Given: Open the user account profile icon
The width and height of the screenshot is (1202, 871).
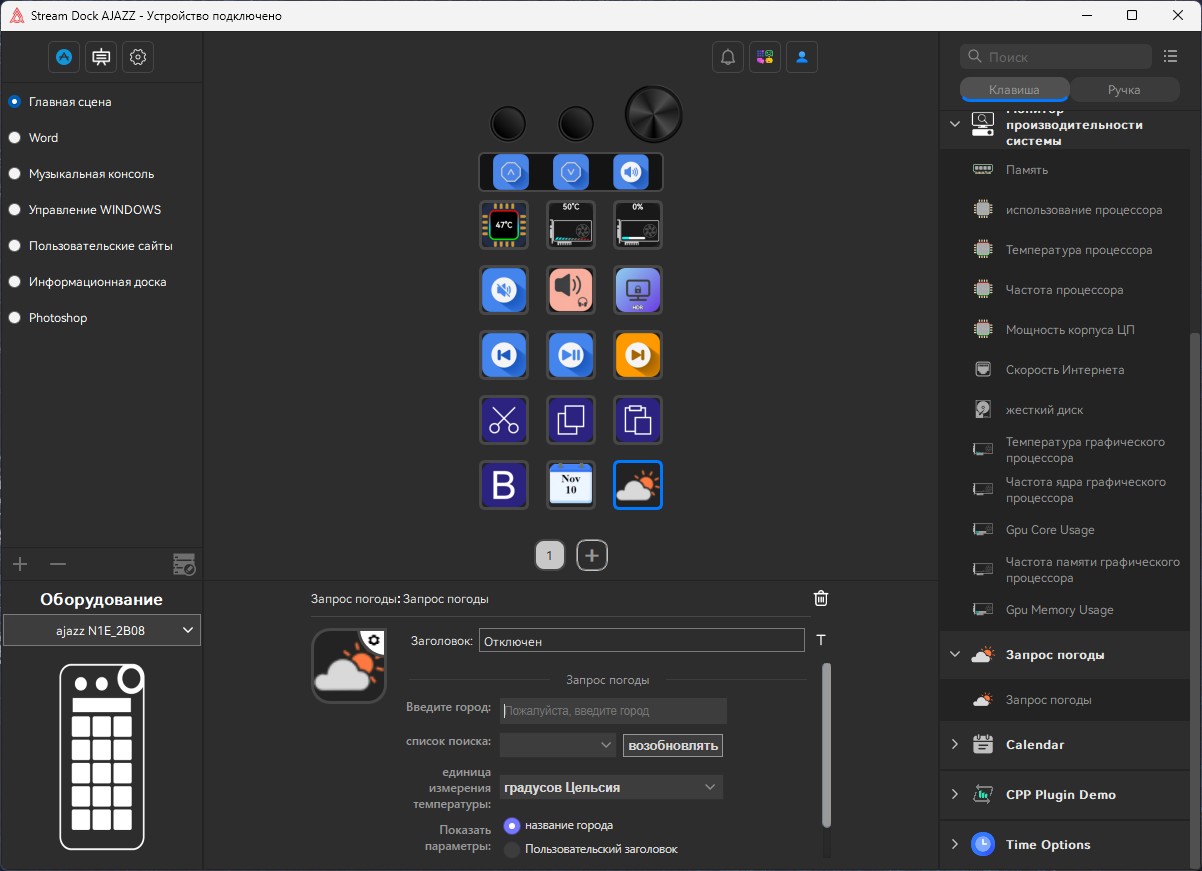Looking at the screenshot, I should (802, 57).
